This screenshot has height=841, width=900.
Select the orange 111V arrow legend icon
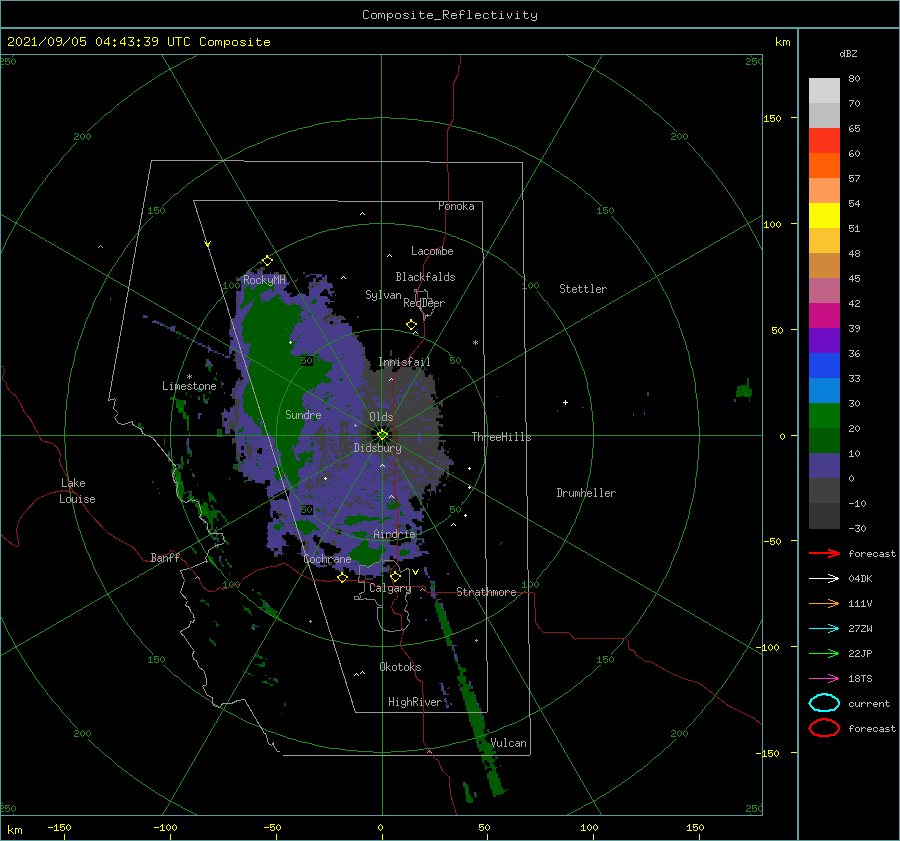(824, 603)
